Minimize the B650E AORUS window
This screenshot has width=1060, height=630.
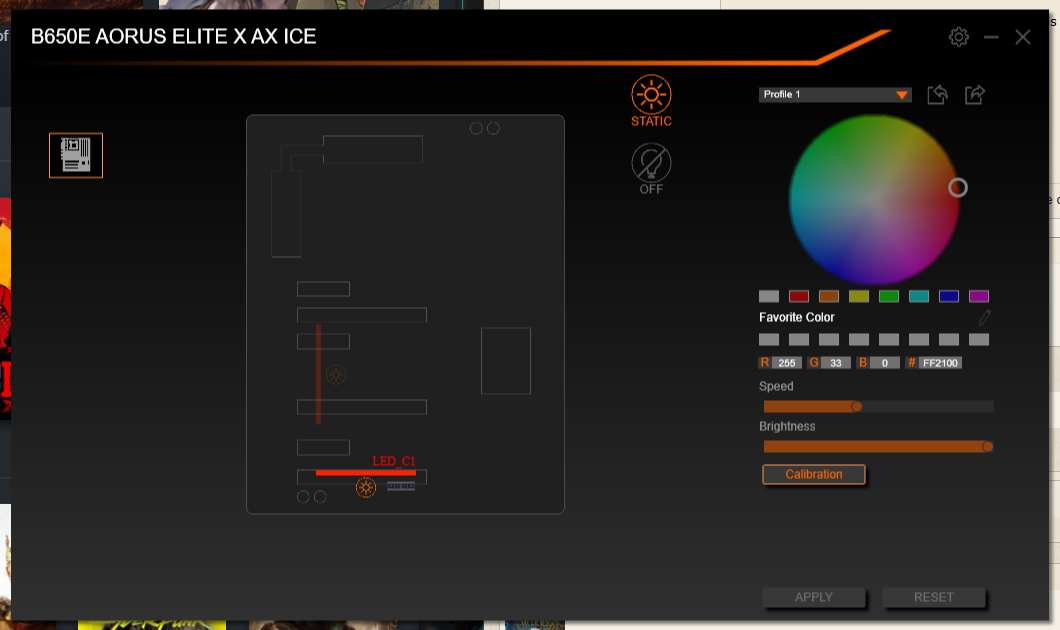pos(991,37)
